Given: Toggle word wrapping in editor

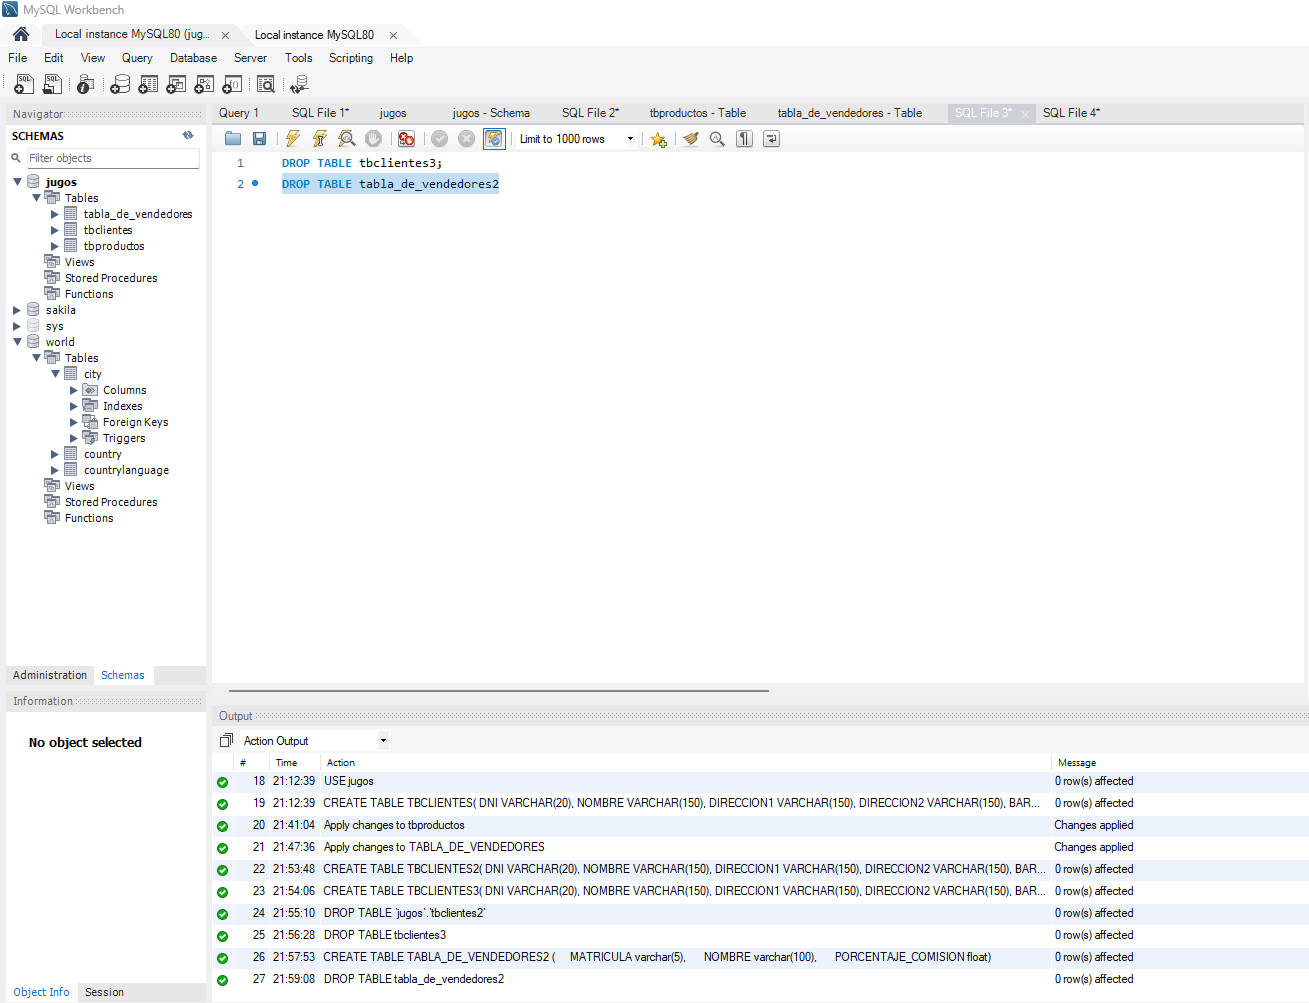Looking at the screenshot, I should click(771, 139).
